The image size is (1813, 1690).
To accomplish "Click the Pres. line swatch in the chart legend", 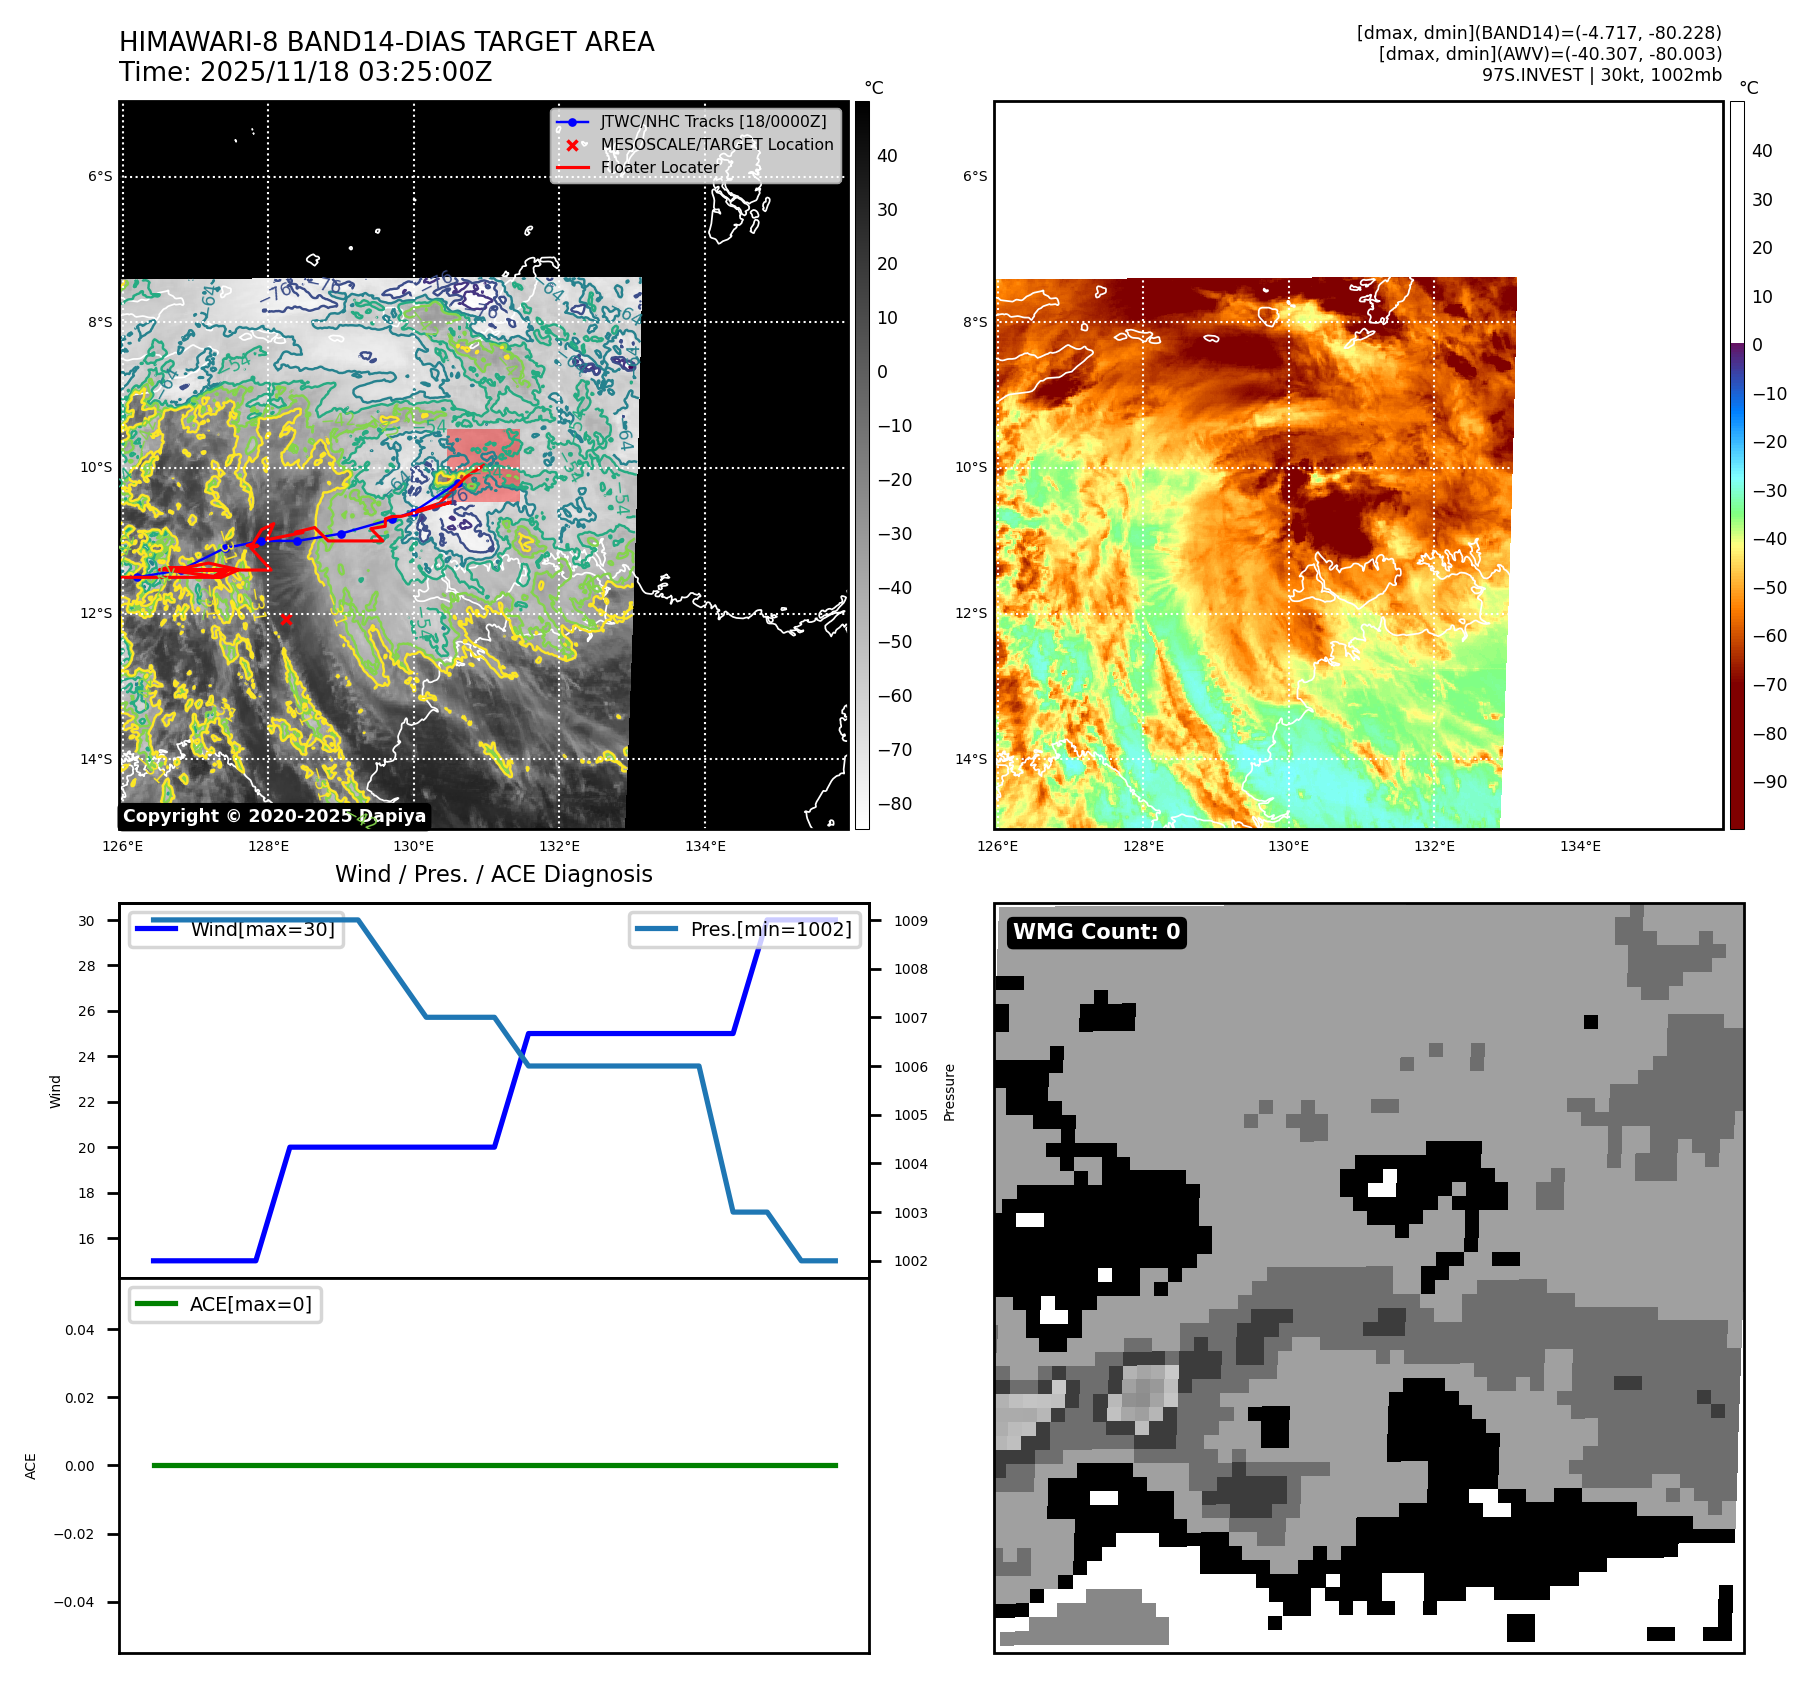I will point(656,929).
